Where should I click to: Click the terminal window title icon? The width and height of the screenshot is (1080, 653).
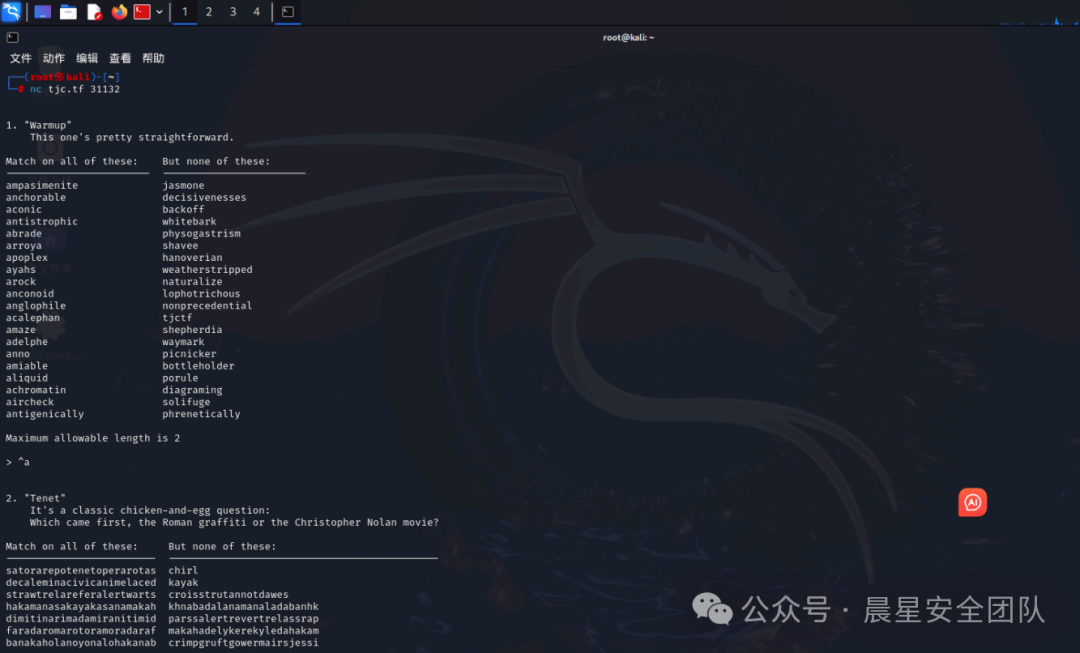pos(12,37)
